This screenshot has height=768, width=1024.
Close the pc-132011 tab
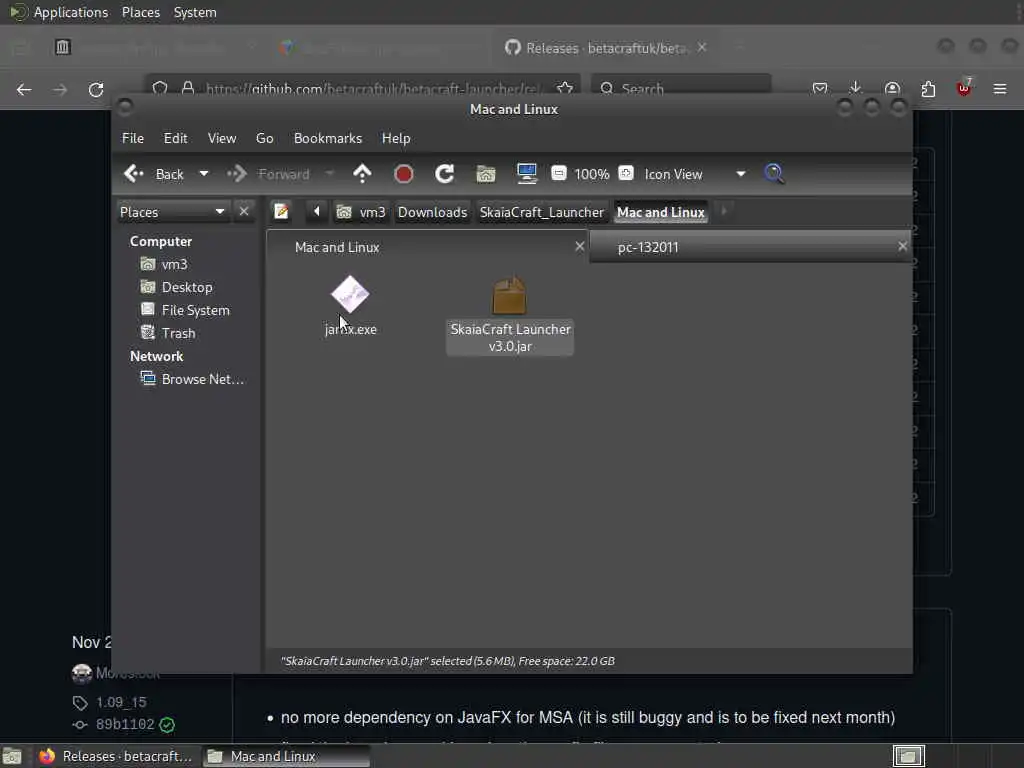coord(903,246)
